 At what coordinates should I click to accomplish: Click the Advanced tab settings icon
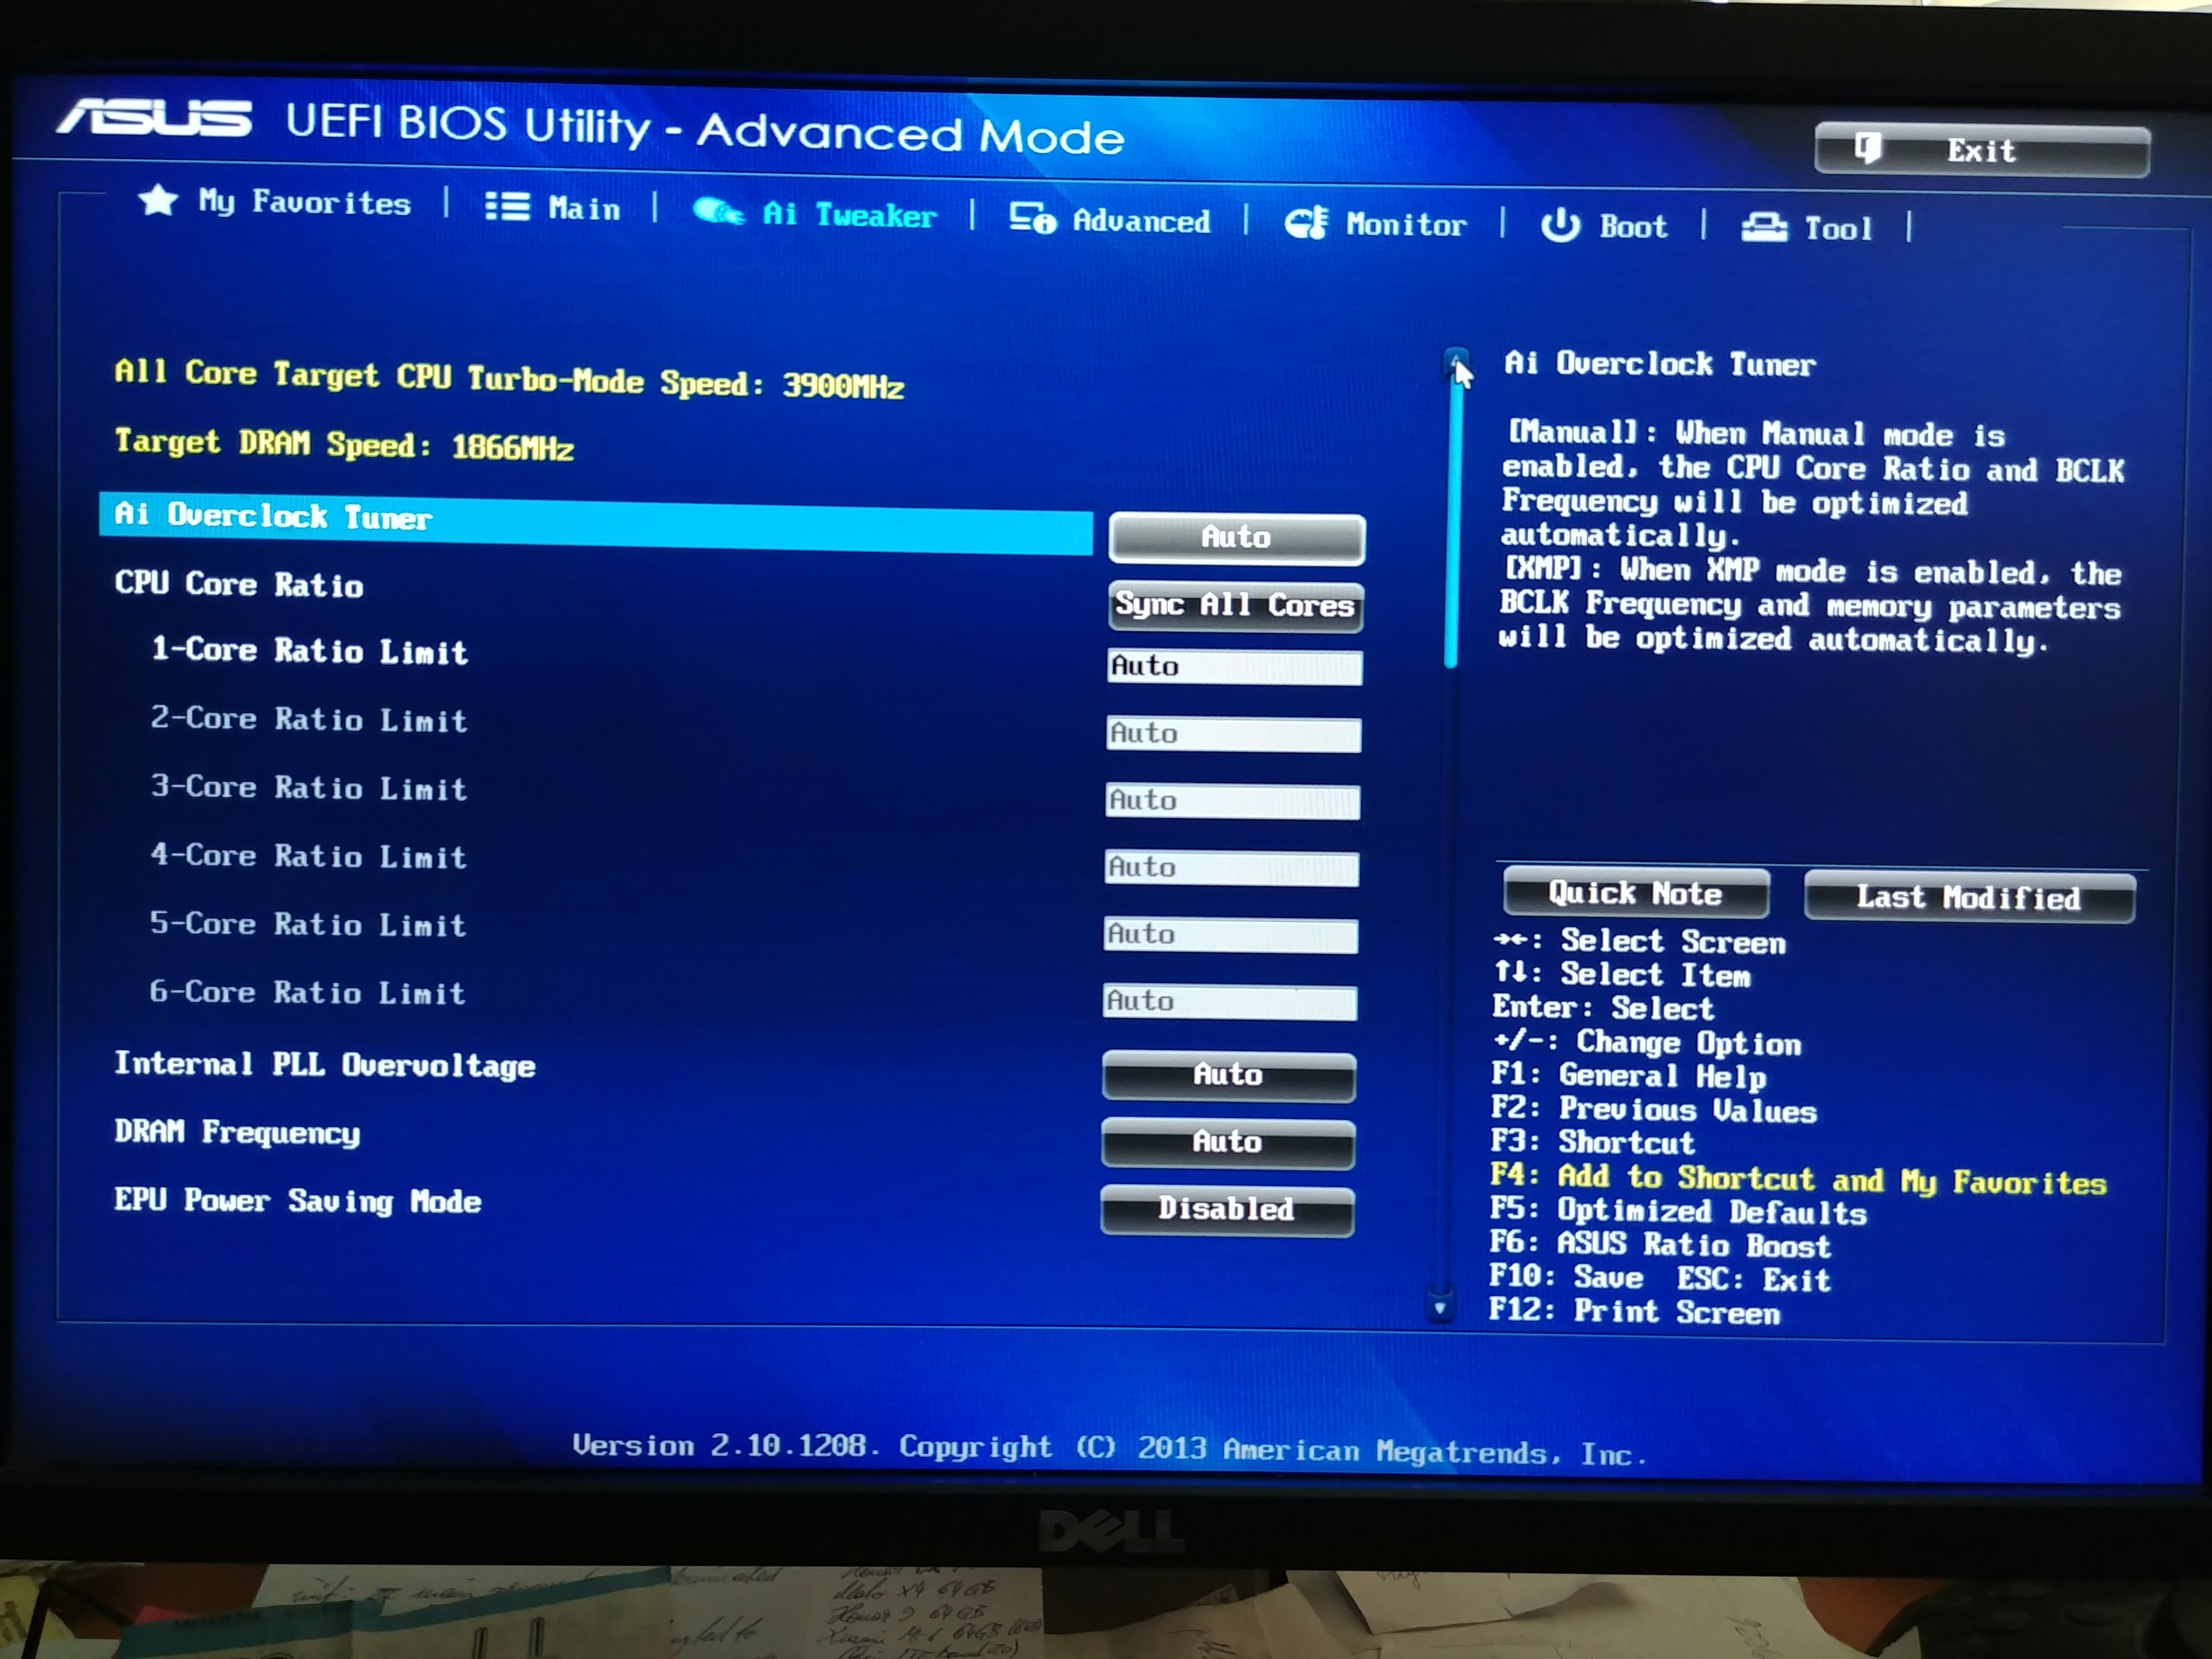point(1031,217)
